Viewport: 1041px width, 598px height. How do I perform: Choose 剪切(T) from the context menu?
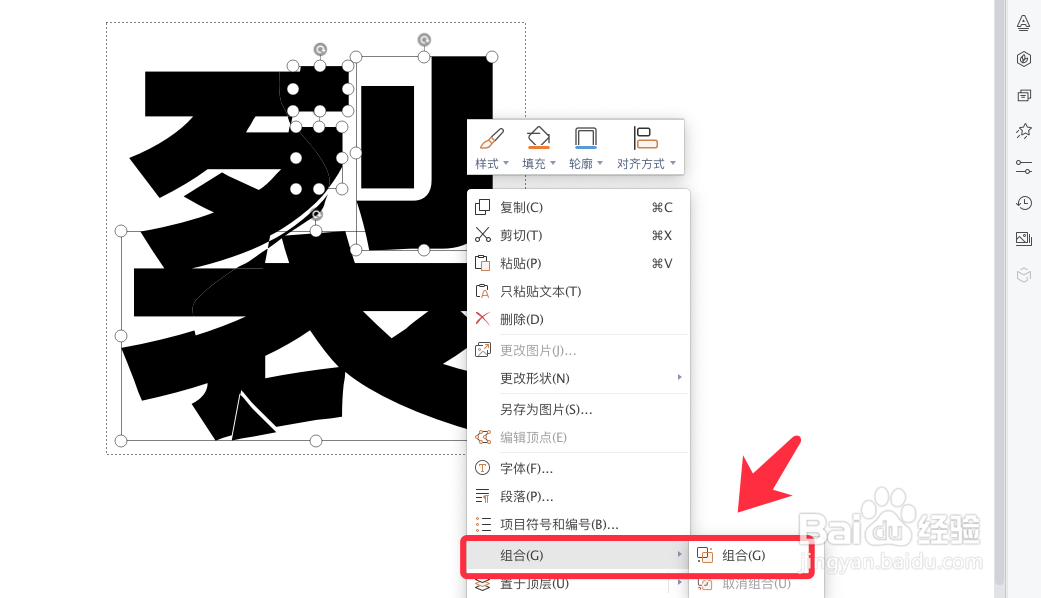pyautogui.click(x=578, y=236)
